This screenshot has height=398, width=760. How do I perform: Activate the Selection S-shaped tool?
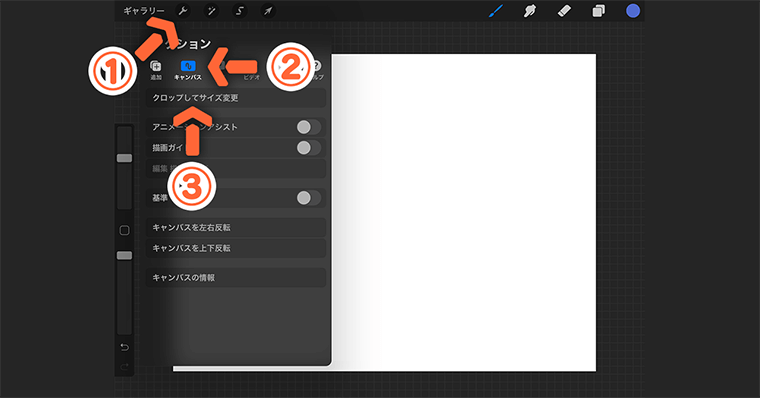click(239, 11)
